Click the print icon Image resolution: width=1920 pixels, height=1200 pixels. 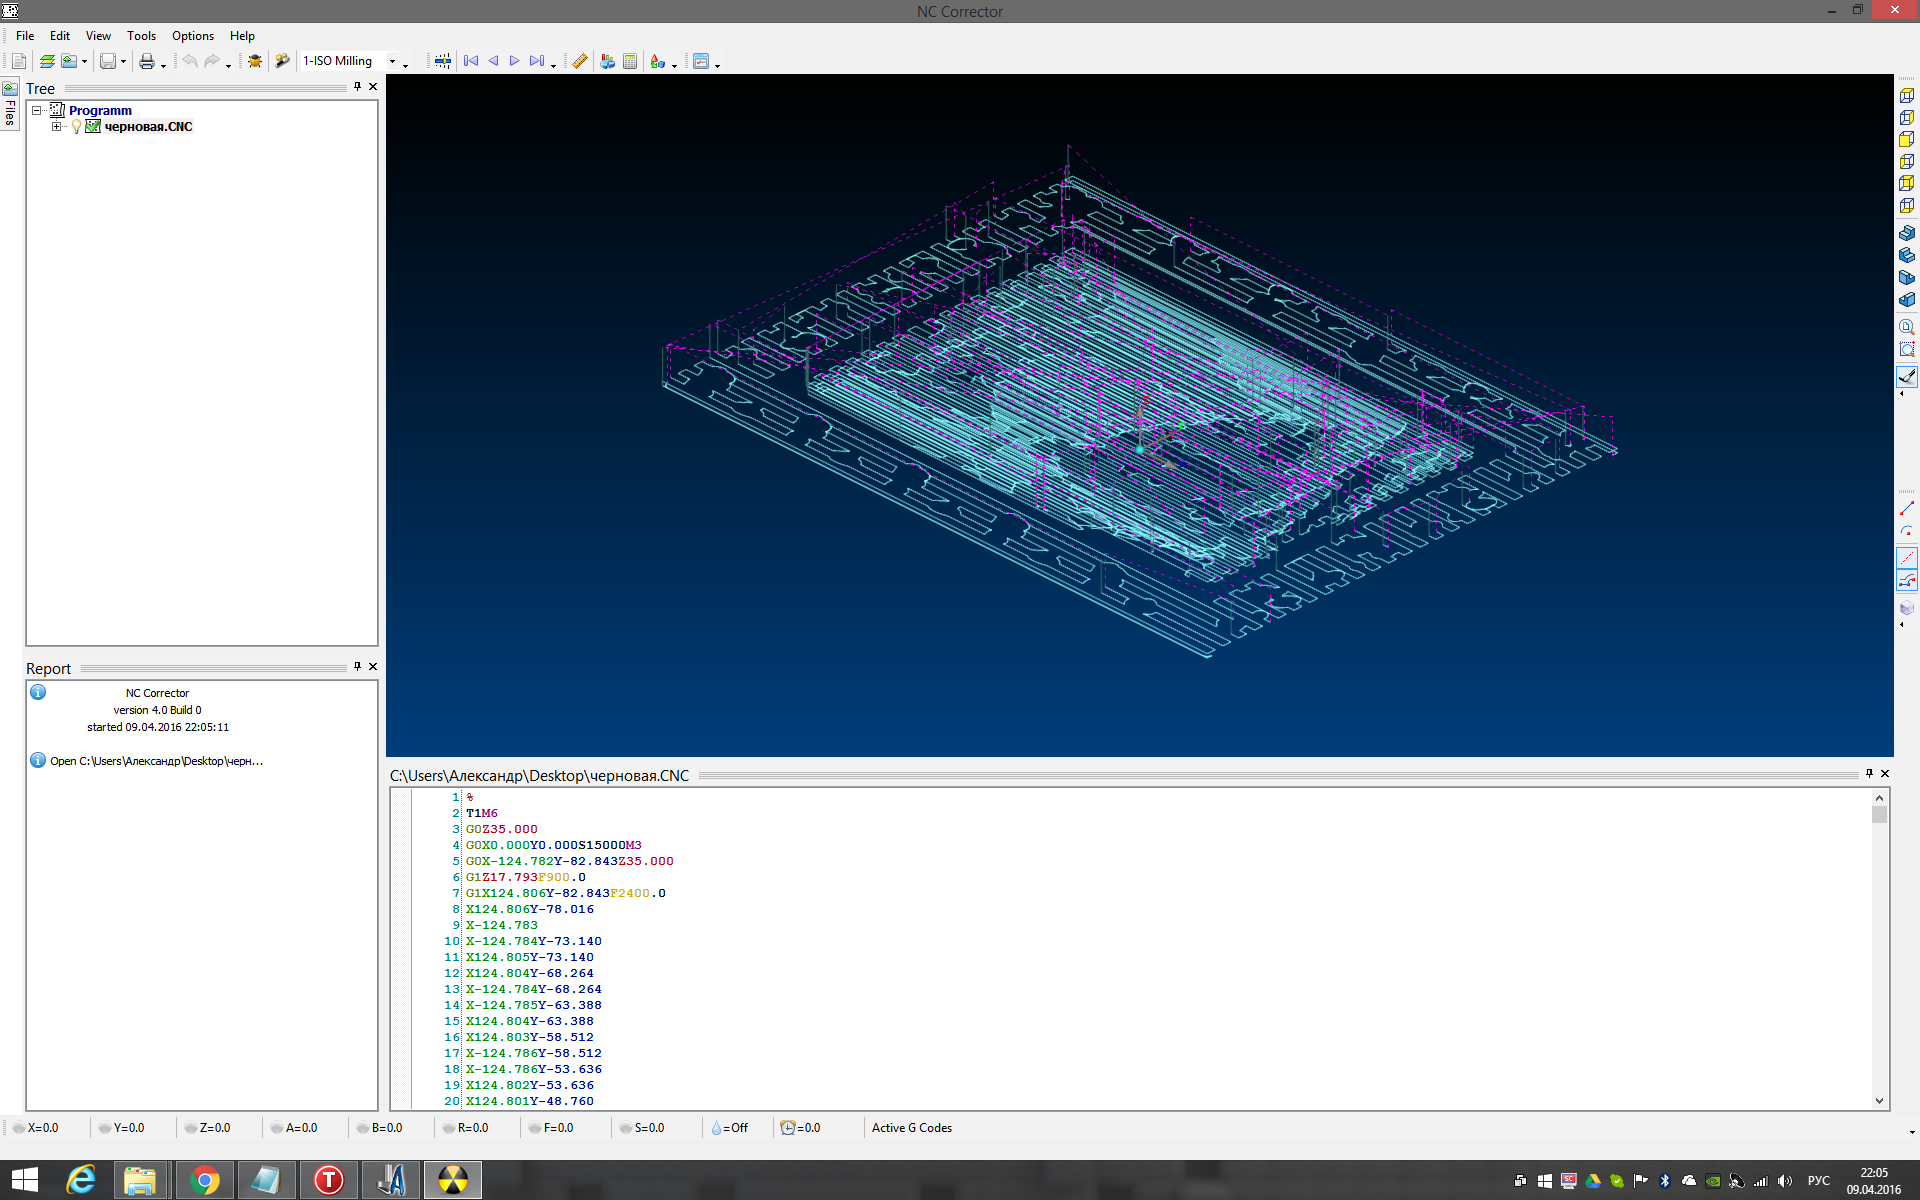147,61
